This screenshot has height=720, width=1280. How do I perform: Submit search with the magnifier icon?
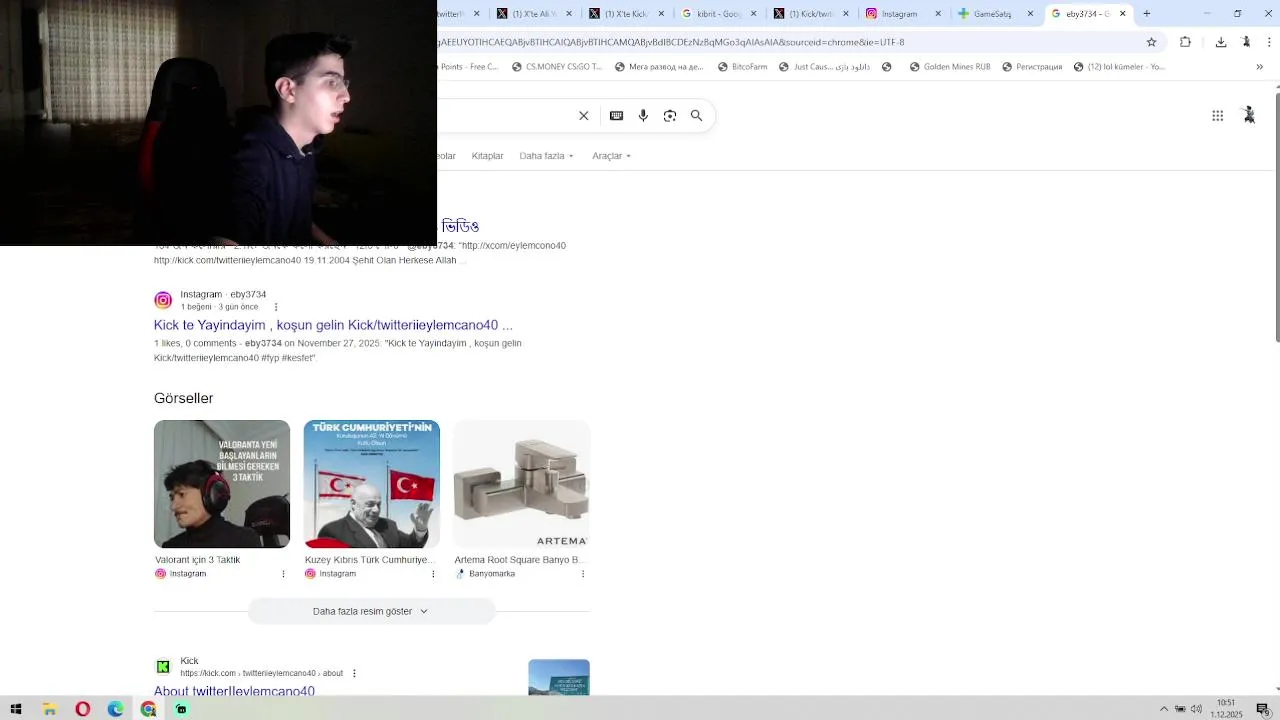[697, 116]
